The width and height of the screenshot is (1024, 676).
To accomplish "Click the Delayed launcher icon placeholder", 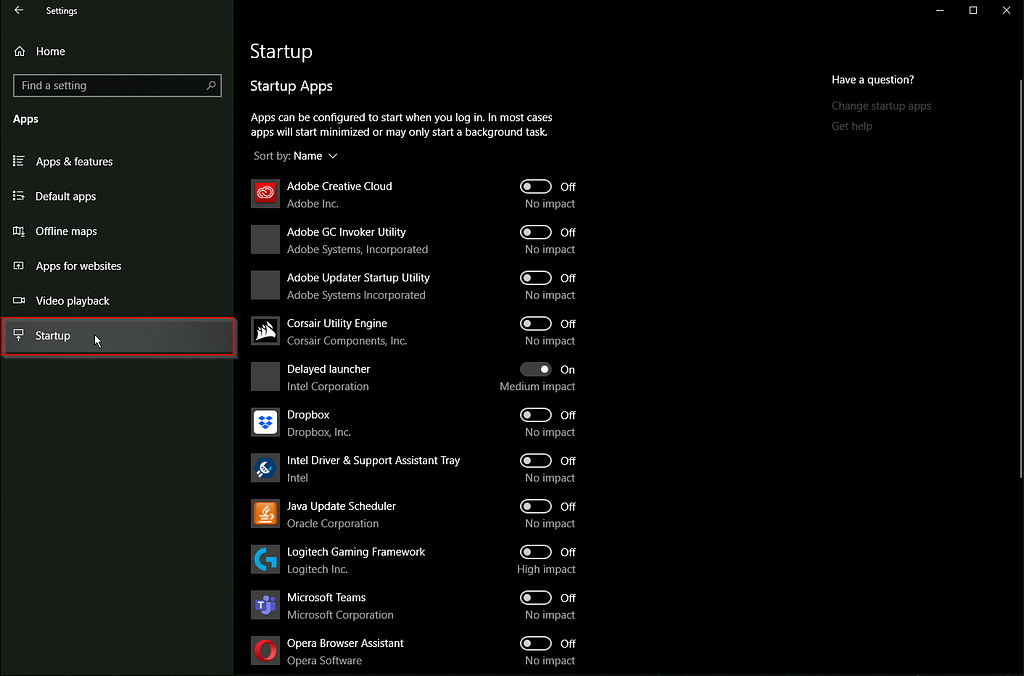I will click(265, 376).
